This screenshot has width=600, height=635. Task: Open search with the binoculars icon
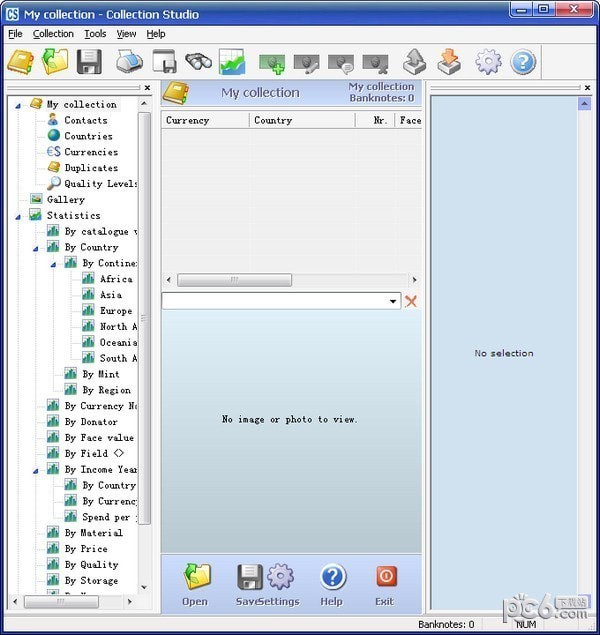pyautogui.click(x=198, y=62)
